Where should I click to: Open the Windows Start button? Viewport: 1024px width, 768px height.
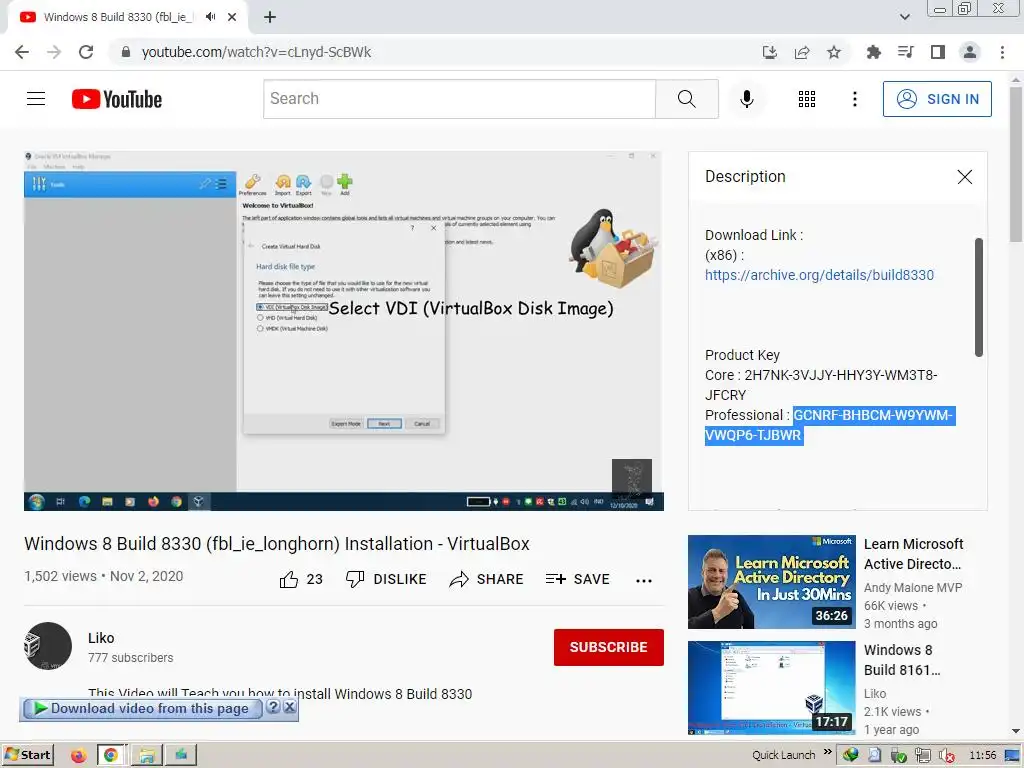tap(28, 755)
